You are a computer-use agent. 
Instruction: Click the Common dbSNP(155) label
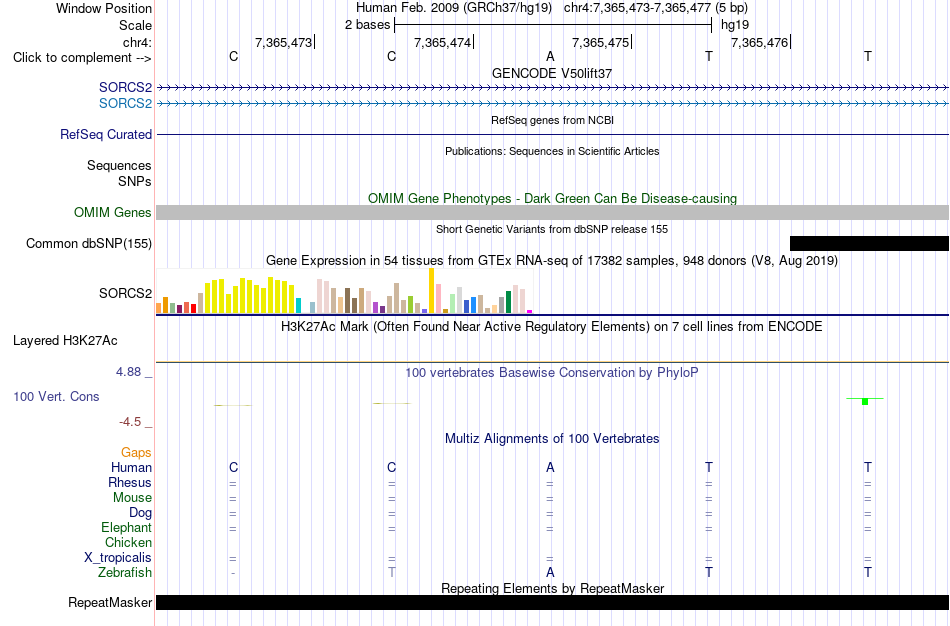coord(89,244)
